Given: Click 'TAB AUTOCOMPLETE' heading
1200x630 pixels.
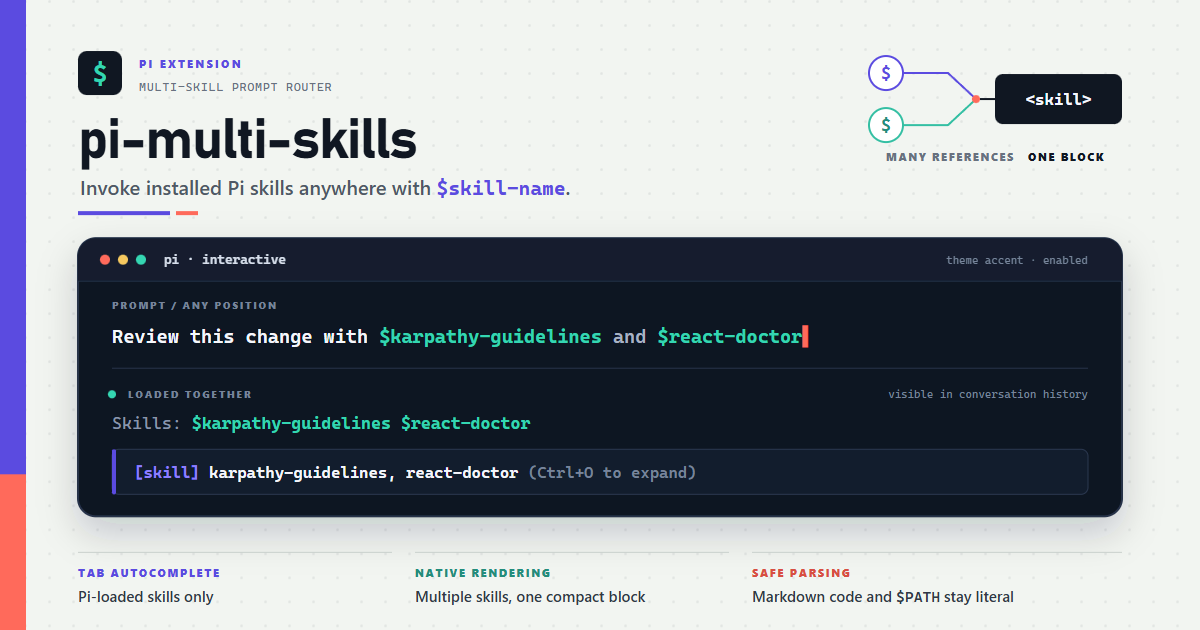Looking at the screenshot, I should (149, 573).
